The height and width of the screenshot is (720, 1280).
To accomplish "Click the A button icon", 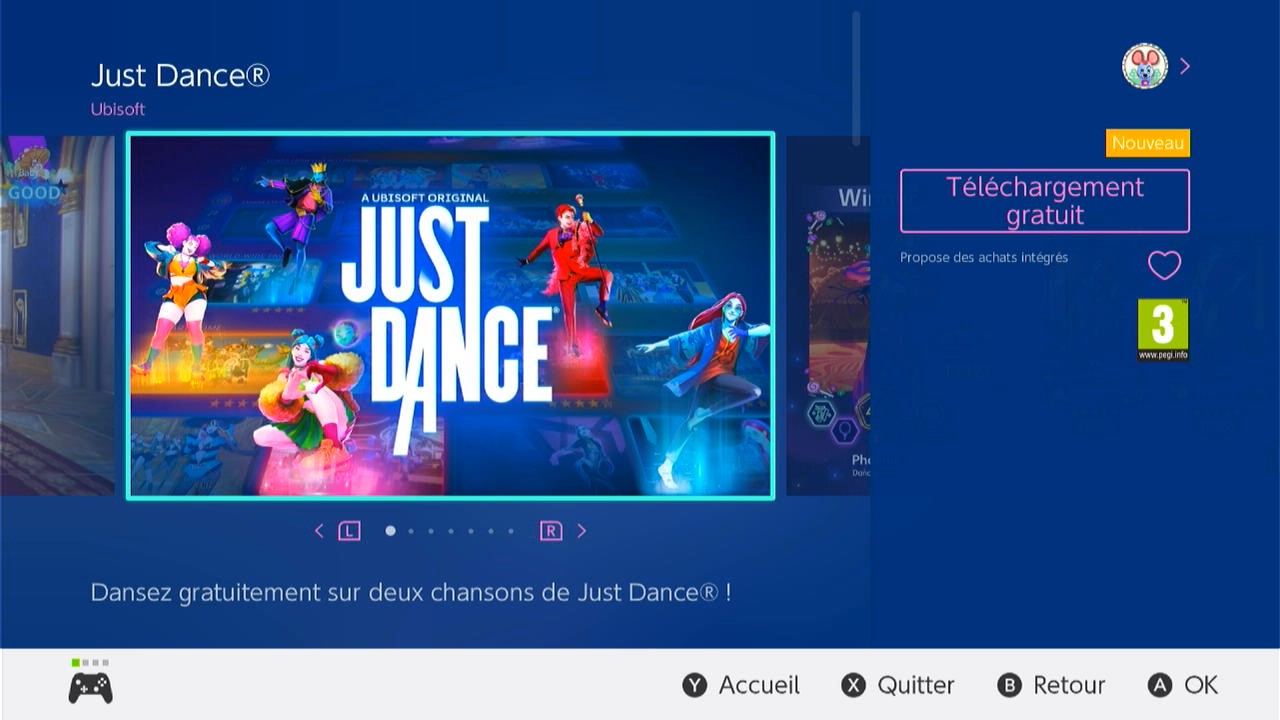I will click(x=1160, y=685).
